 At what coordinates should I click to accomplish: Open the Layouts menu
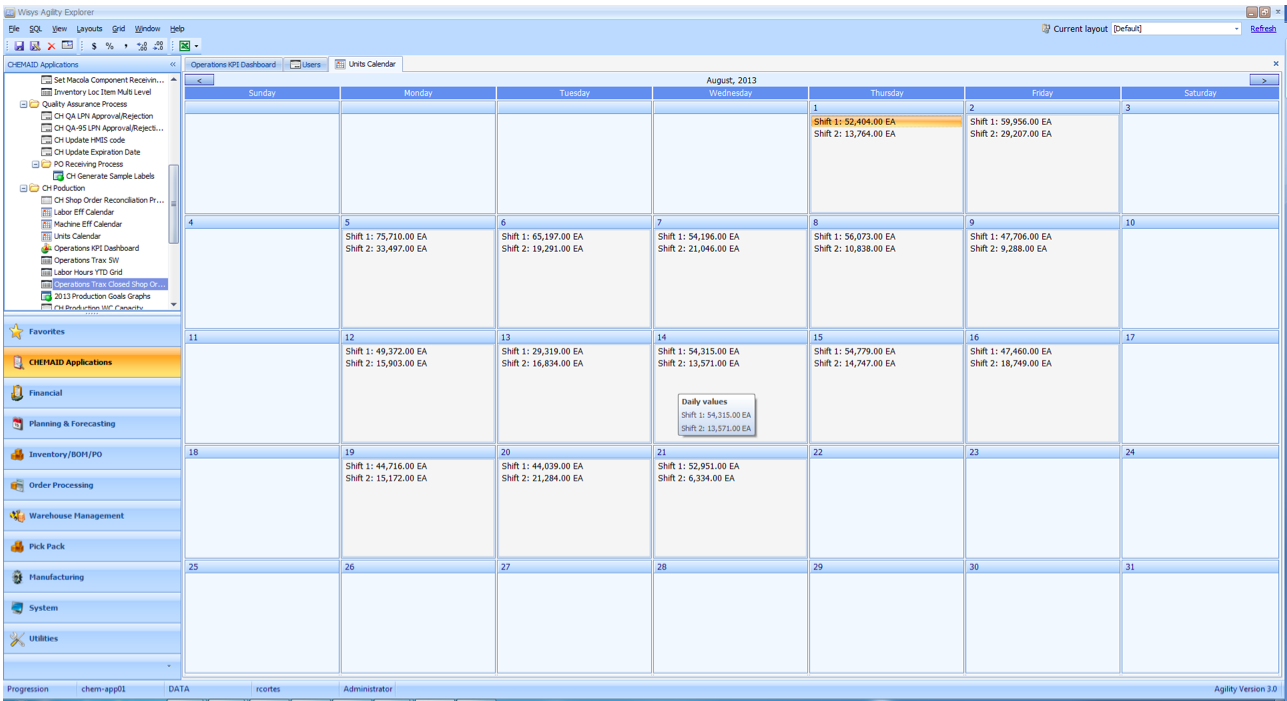coord(89,29)
